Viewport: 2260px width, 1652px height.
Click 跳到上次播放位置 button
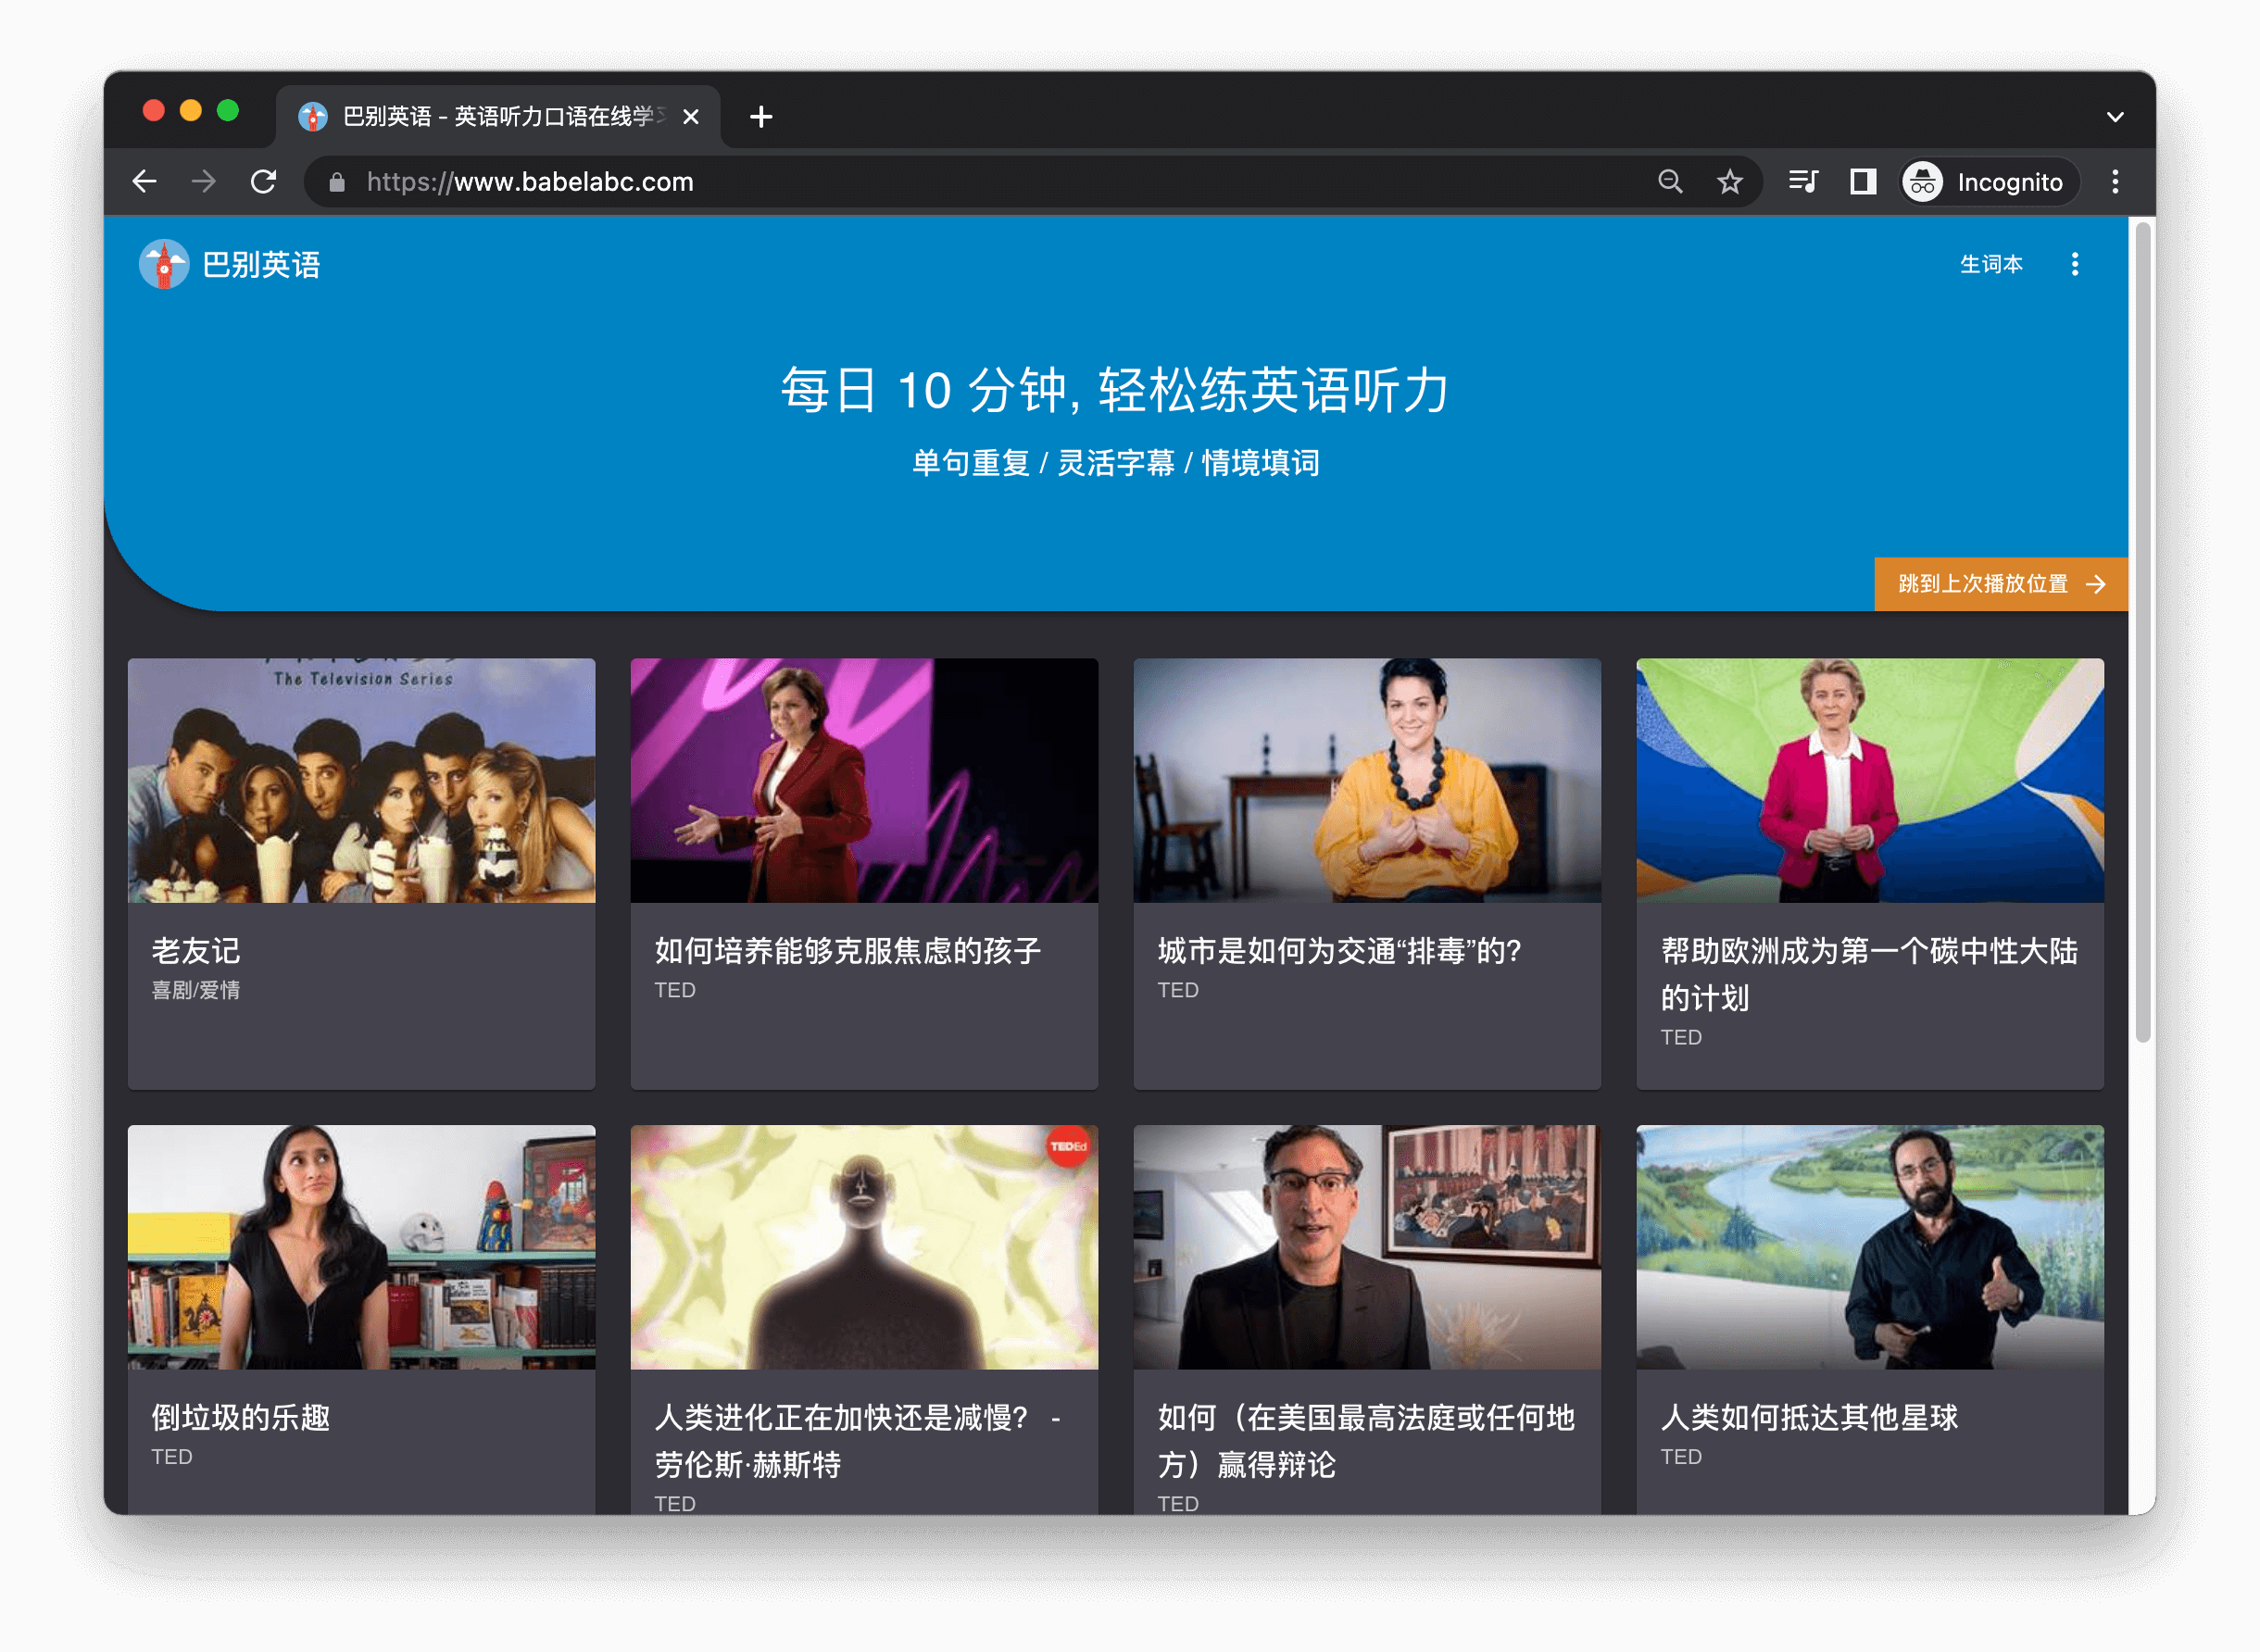coord(2000,583)
